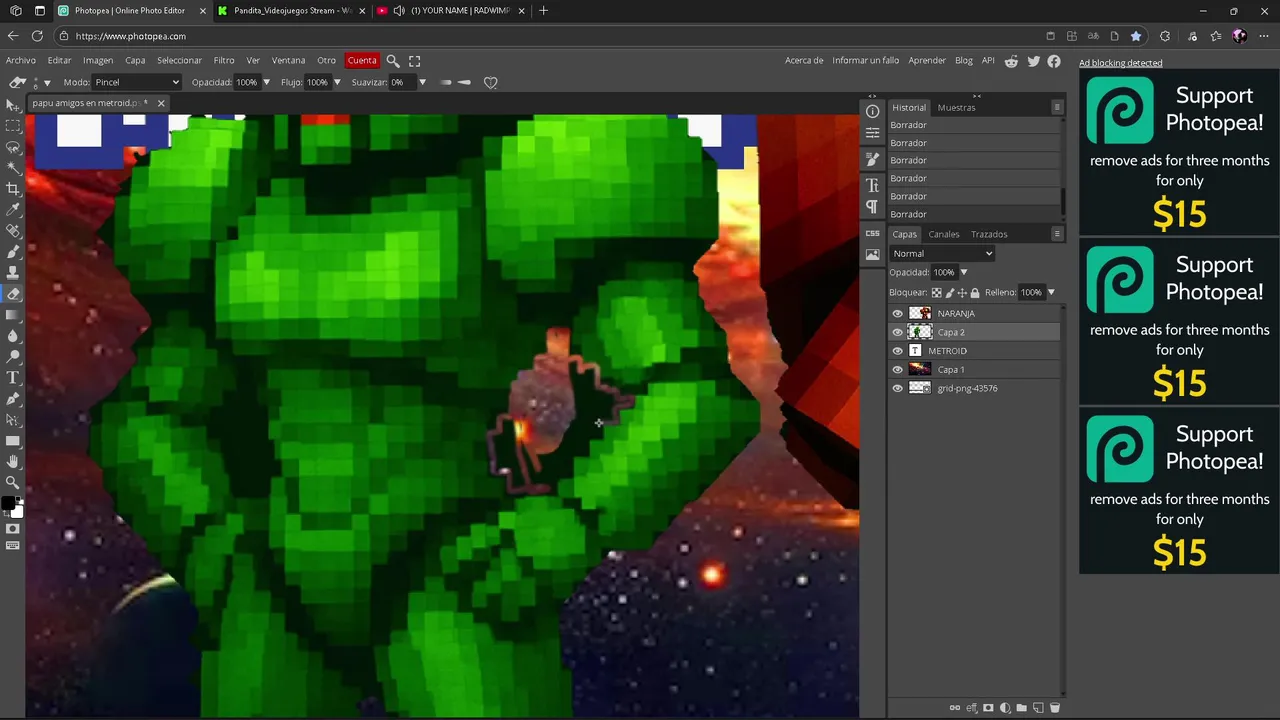Open the search icon in menu bar

(393, 61)
